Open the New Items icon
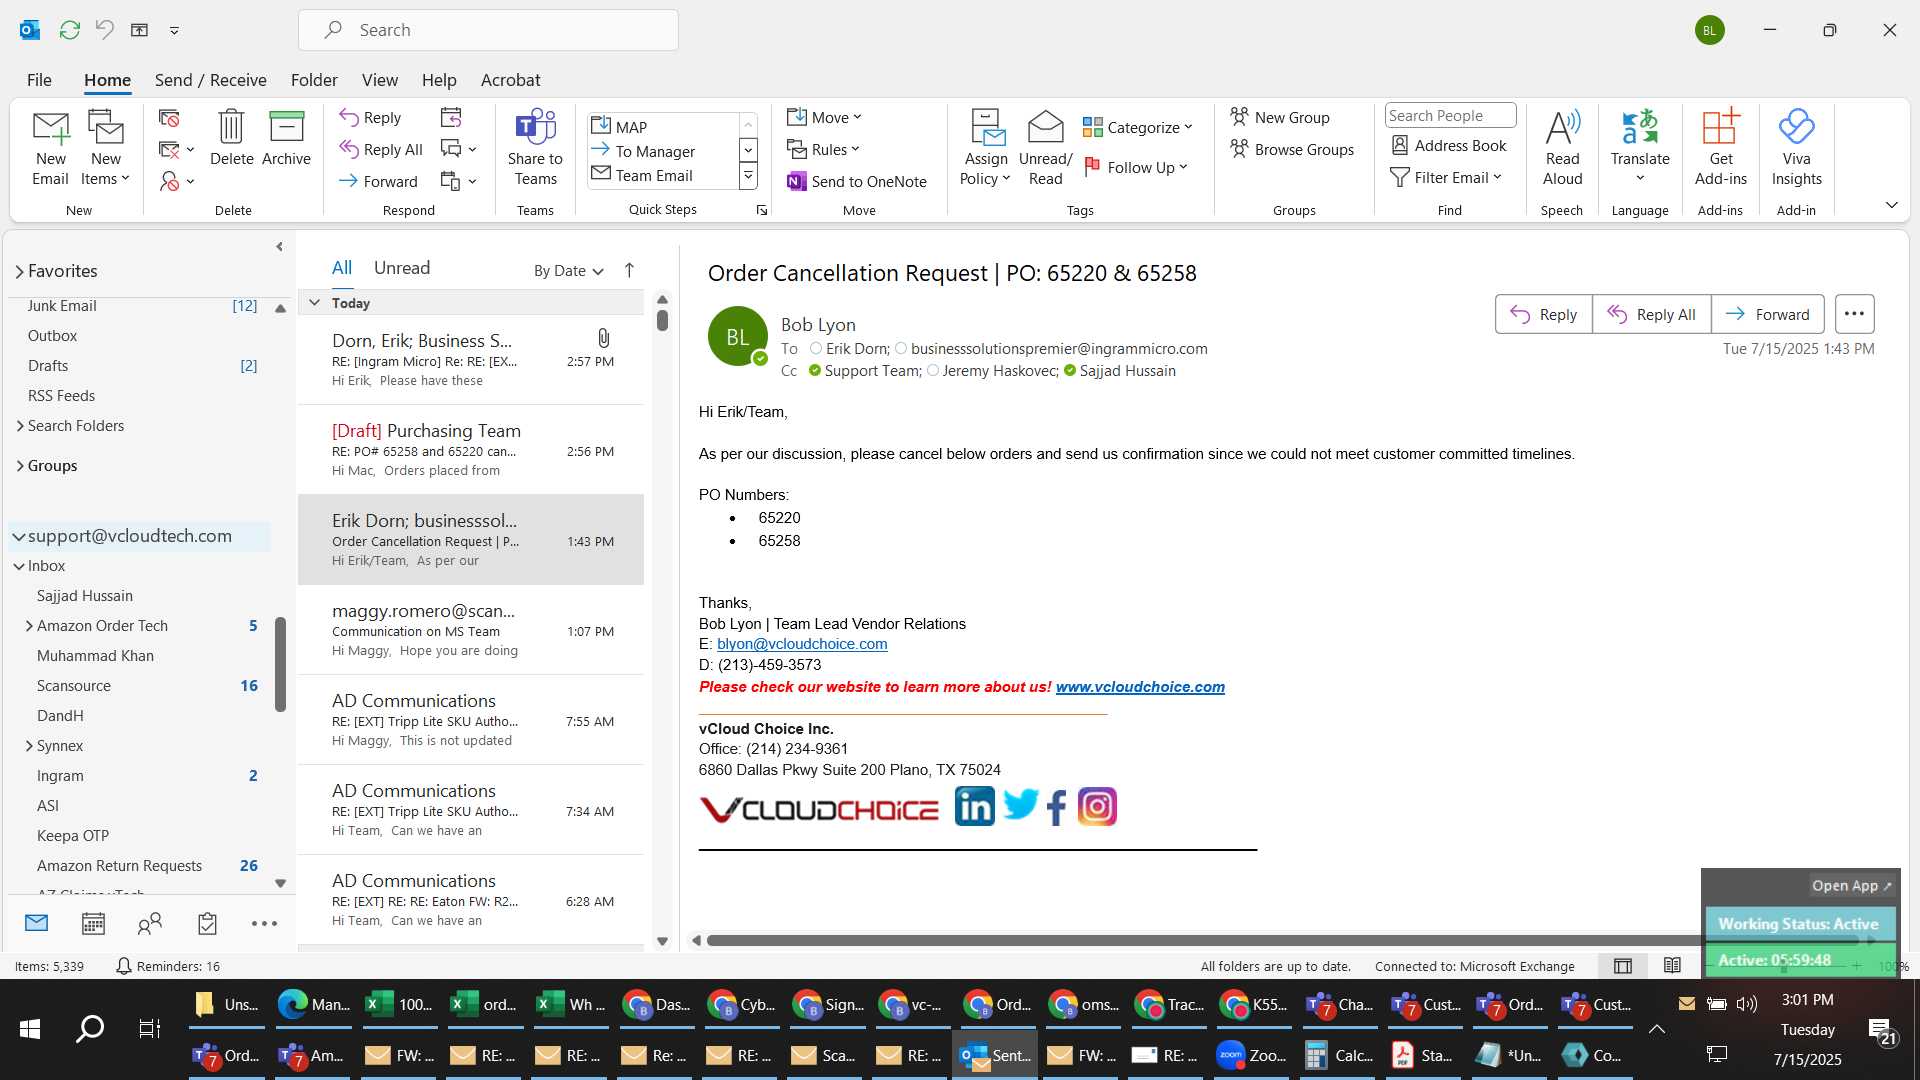 click(105, 148)
